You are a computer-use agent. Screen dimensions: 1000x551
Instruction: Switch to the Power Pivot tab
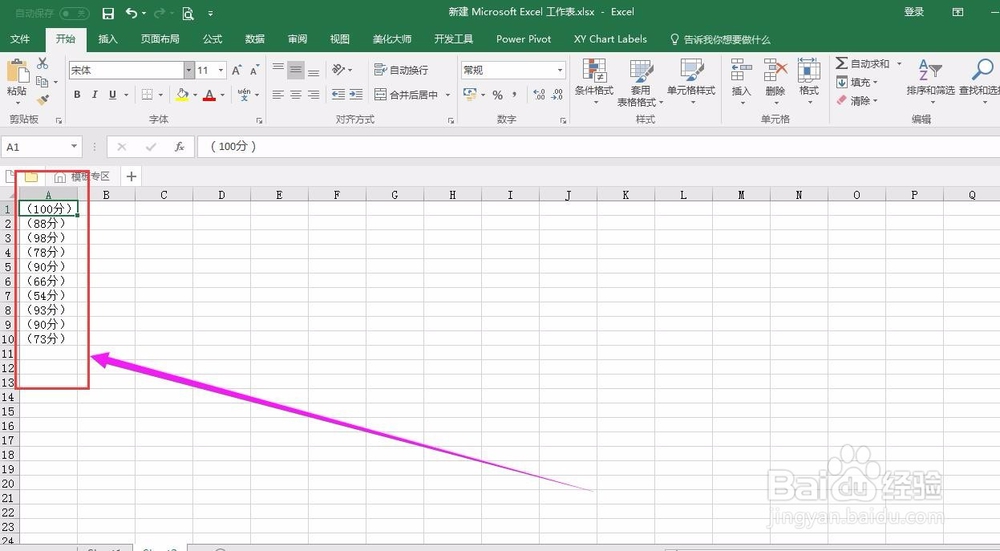(x=524, y=39)
